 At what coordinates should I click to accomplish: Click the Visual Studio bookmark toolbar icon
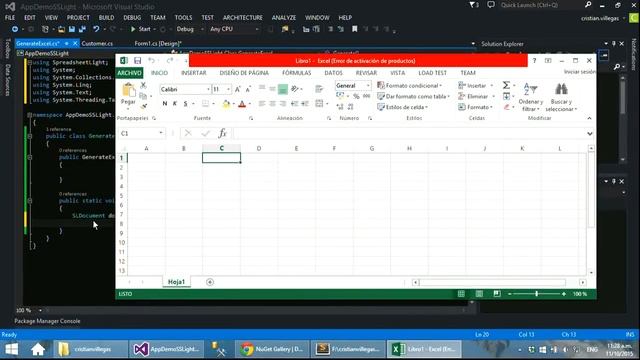tap(355, 29)
